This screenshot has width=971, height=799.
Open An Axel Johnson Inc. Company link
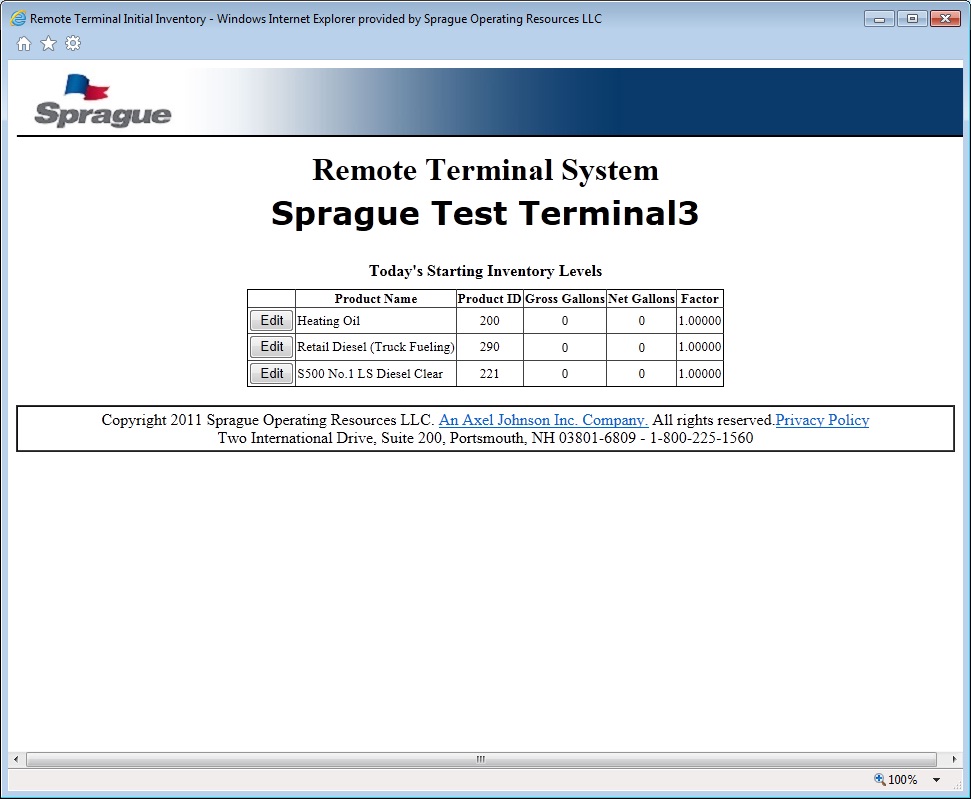click(543, 420)
